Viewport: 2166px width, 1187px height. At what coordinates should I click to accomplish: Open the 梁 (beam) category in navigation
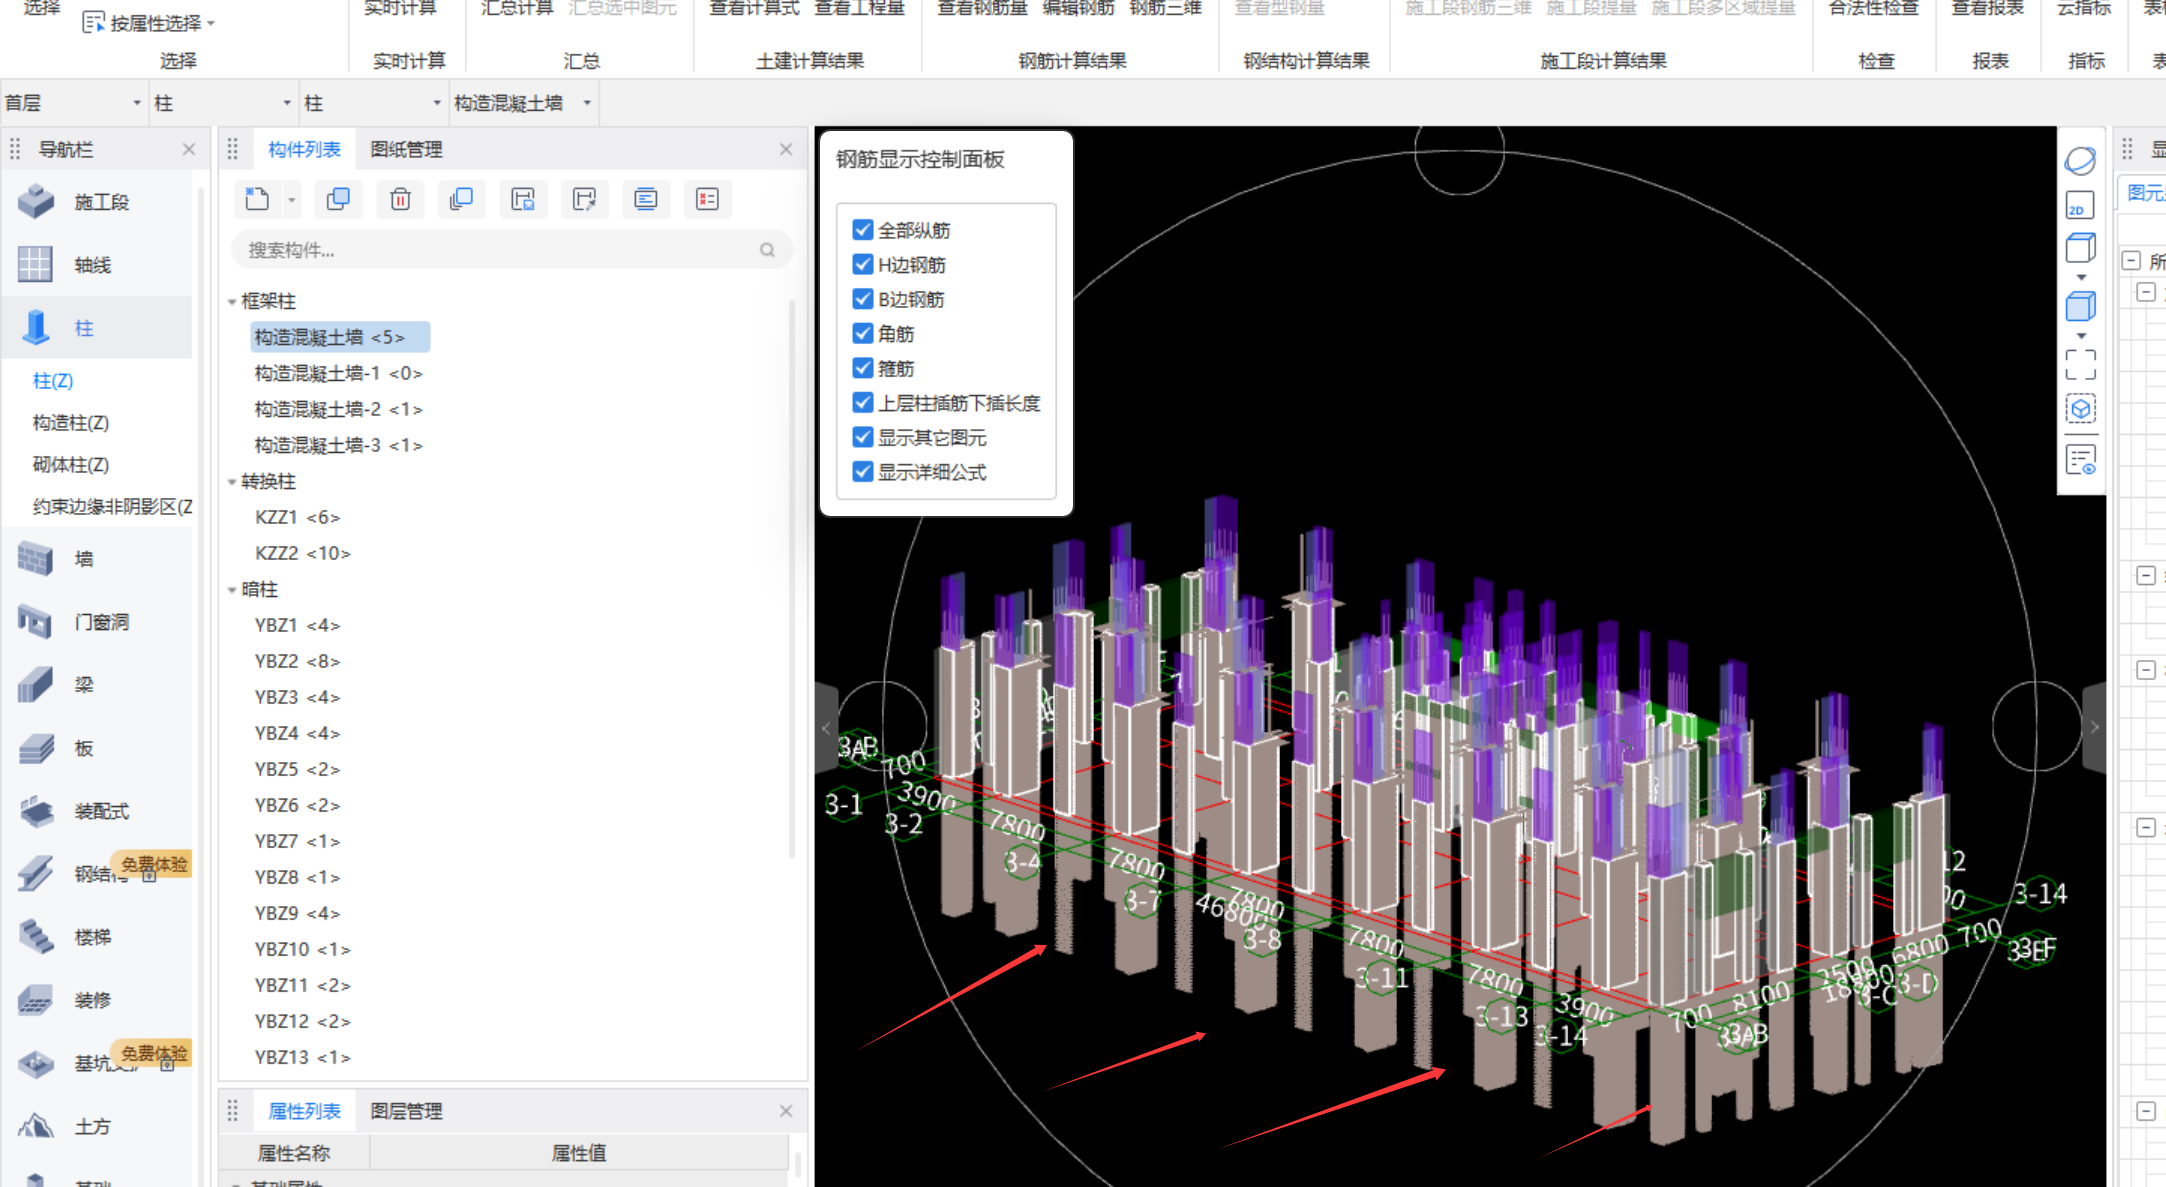click(84, 685)
